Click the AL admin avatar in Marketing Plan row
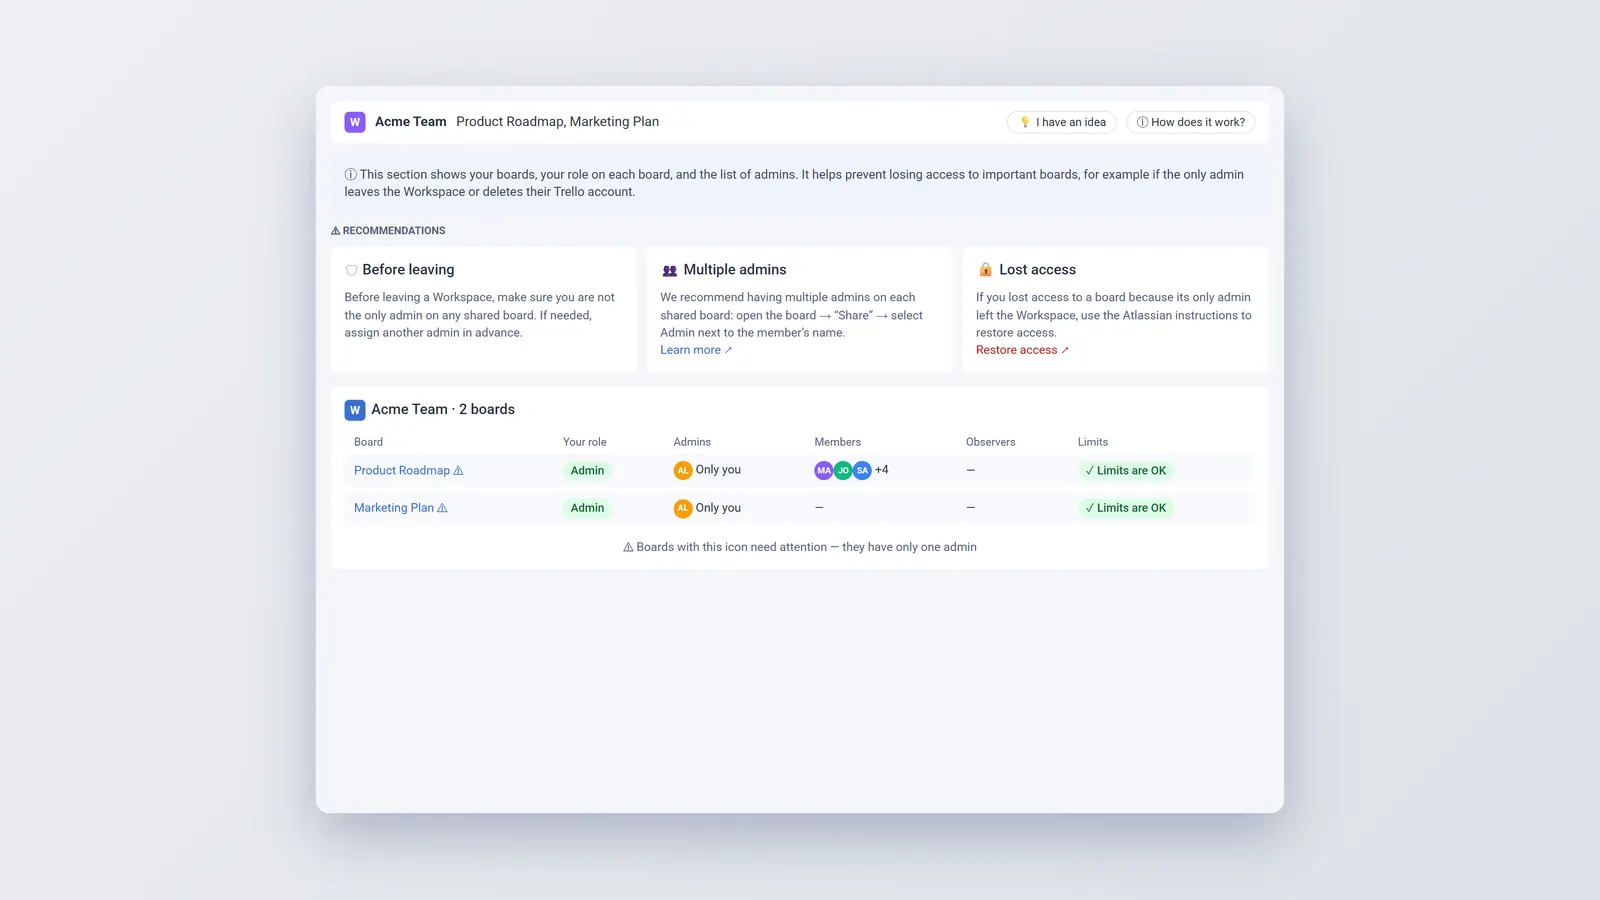The image size is (1600, 900). pyautogui.click(x=683, y=508)
